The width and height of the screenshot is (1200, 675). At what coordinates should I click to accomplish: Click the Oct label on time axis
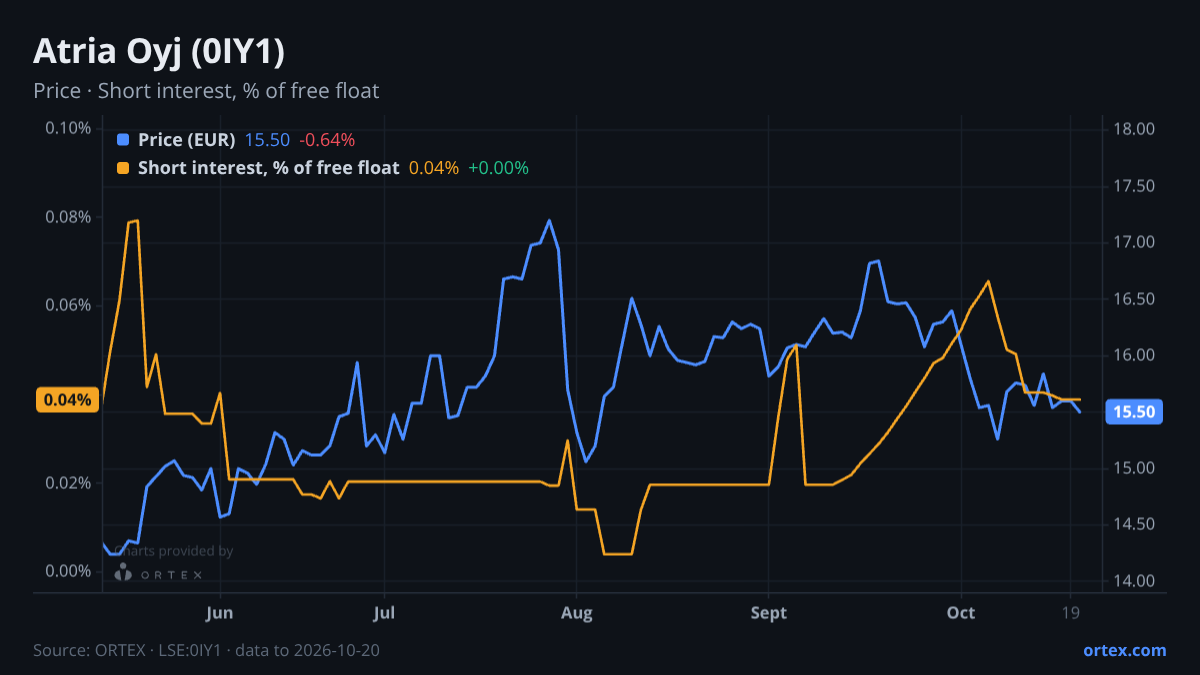961,613
